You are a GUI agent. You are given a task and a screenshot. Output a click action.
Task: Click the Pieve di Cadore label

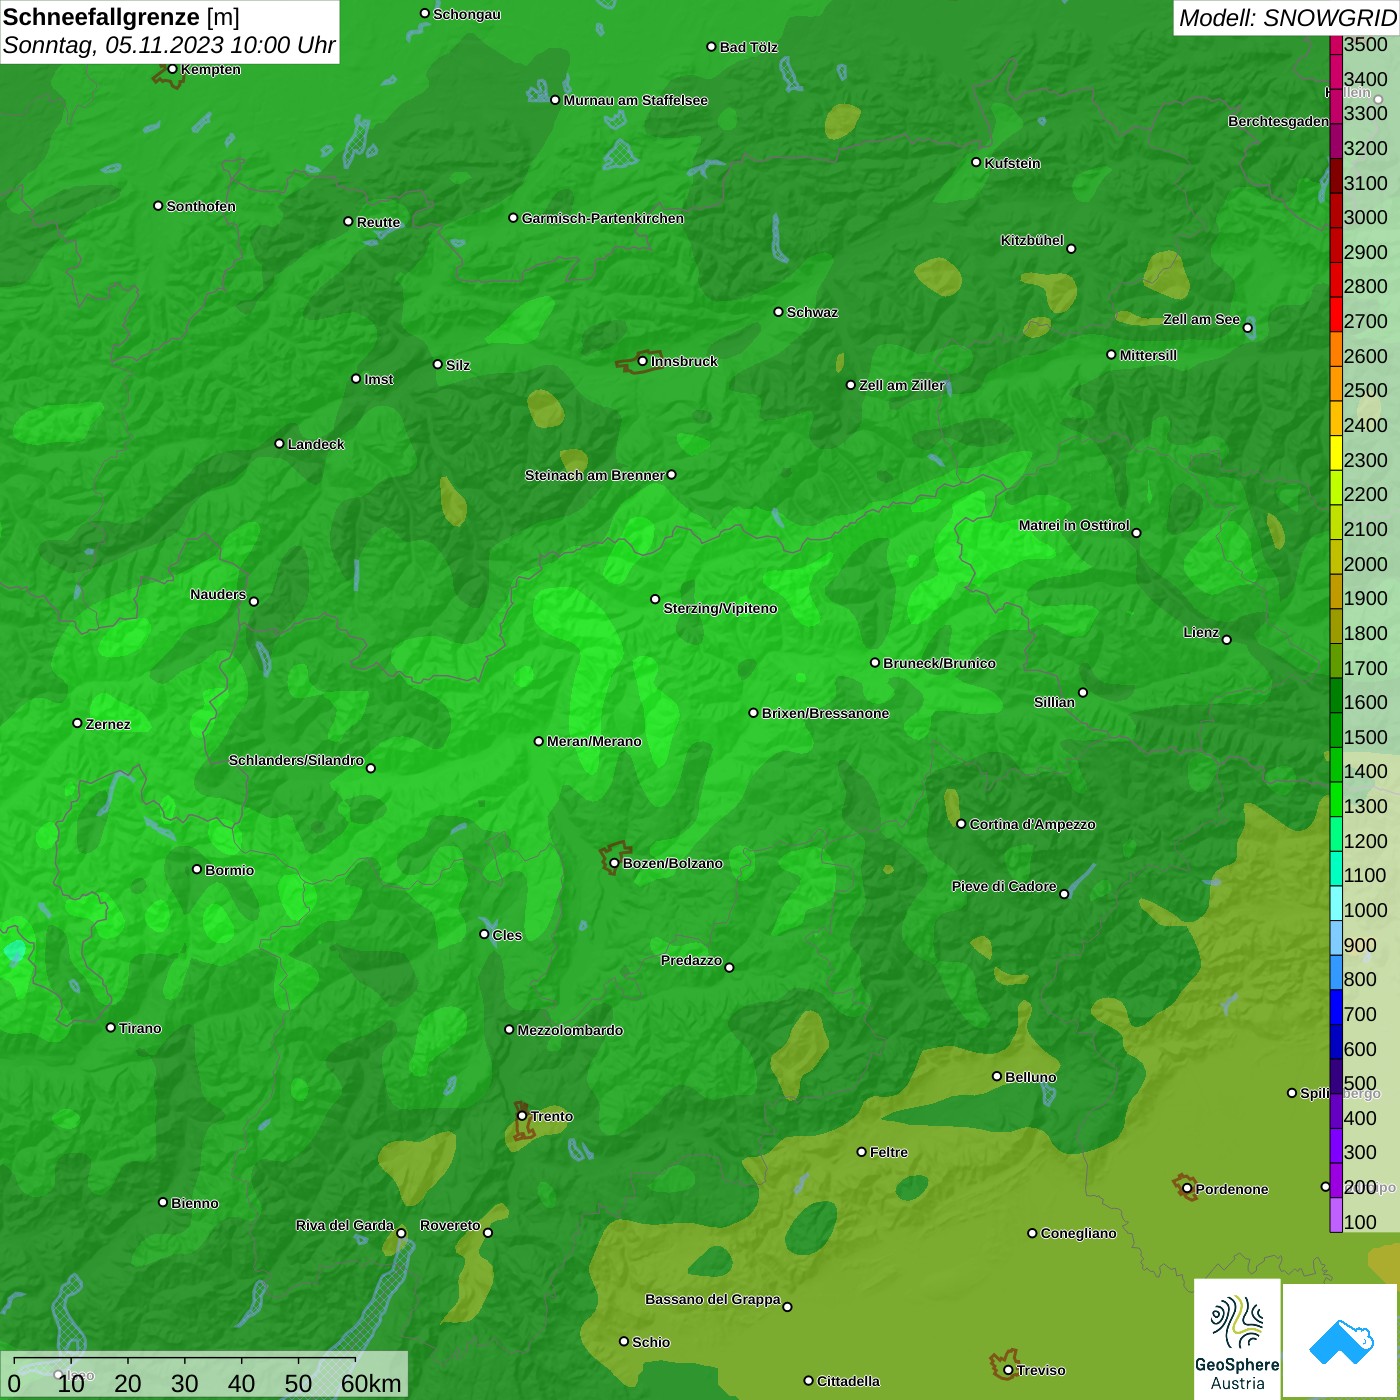click(1004, 886)
